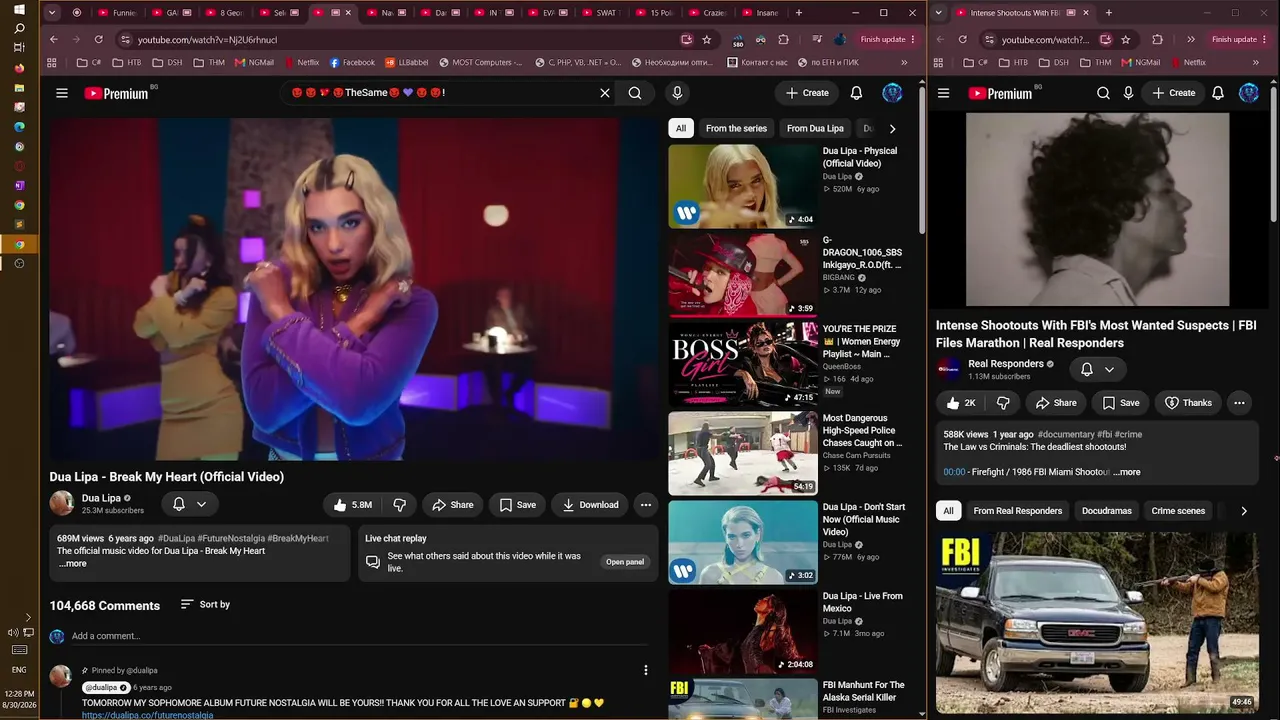Clear the search box in left YouTube window
The image size is (1280, 720).
point(605,93)
